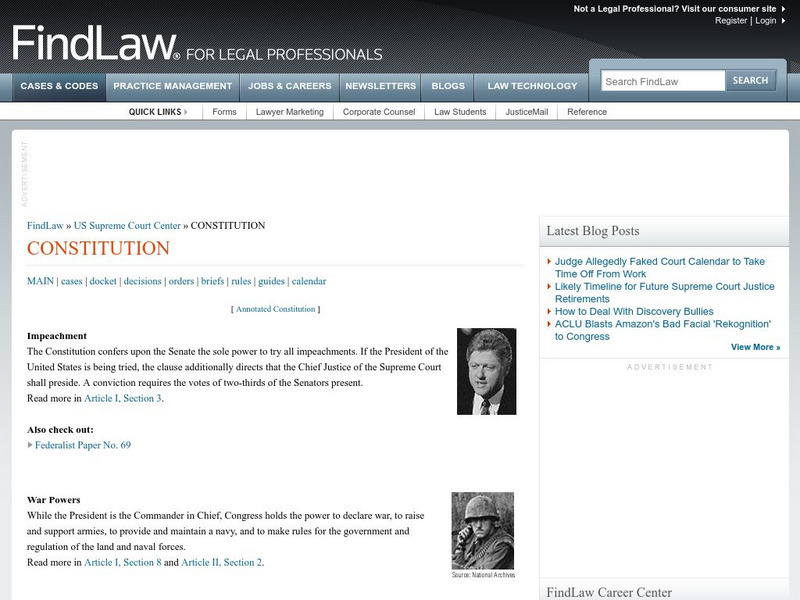Open the Forms quick link

[x=224, y=112]
